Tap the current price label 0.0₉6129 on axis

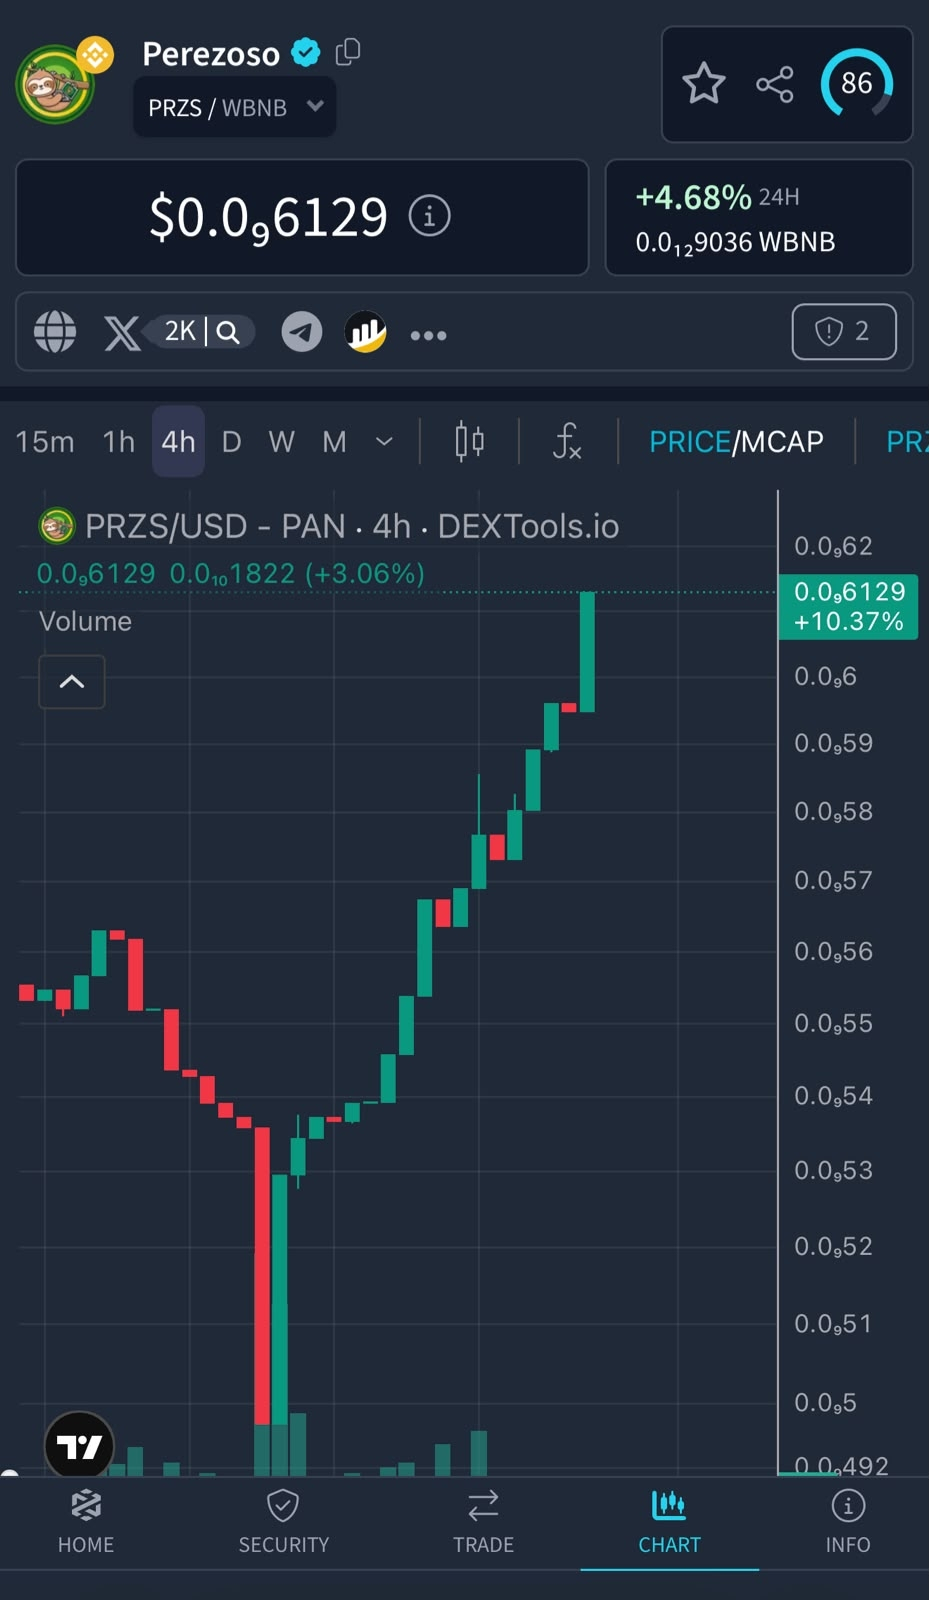point(849,607)
